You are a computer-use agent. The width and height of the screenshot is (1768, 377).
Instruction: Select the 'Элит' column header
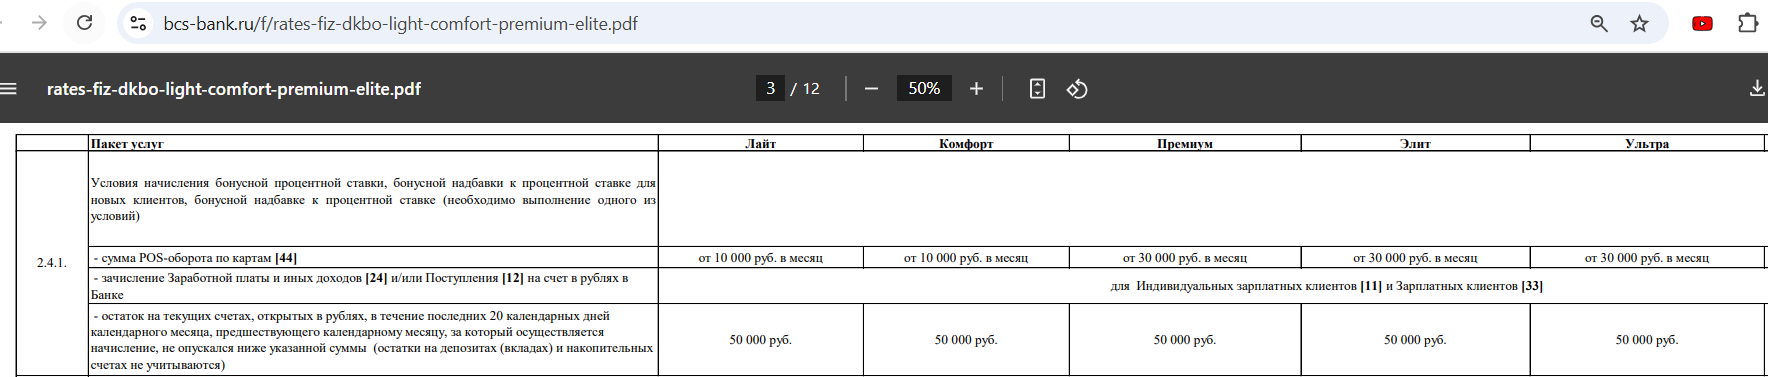tap(1415, 144)
